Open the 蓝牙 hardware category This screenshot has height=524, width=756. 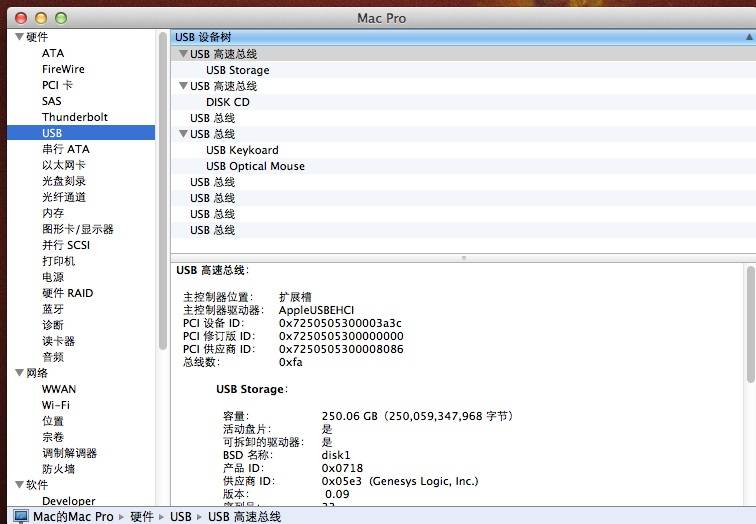tap(53, 309)
